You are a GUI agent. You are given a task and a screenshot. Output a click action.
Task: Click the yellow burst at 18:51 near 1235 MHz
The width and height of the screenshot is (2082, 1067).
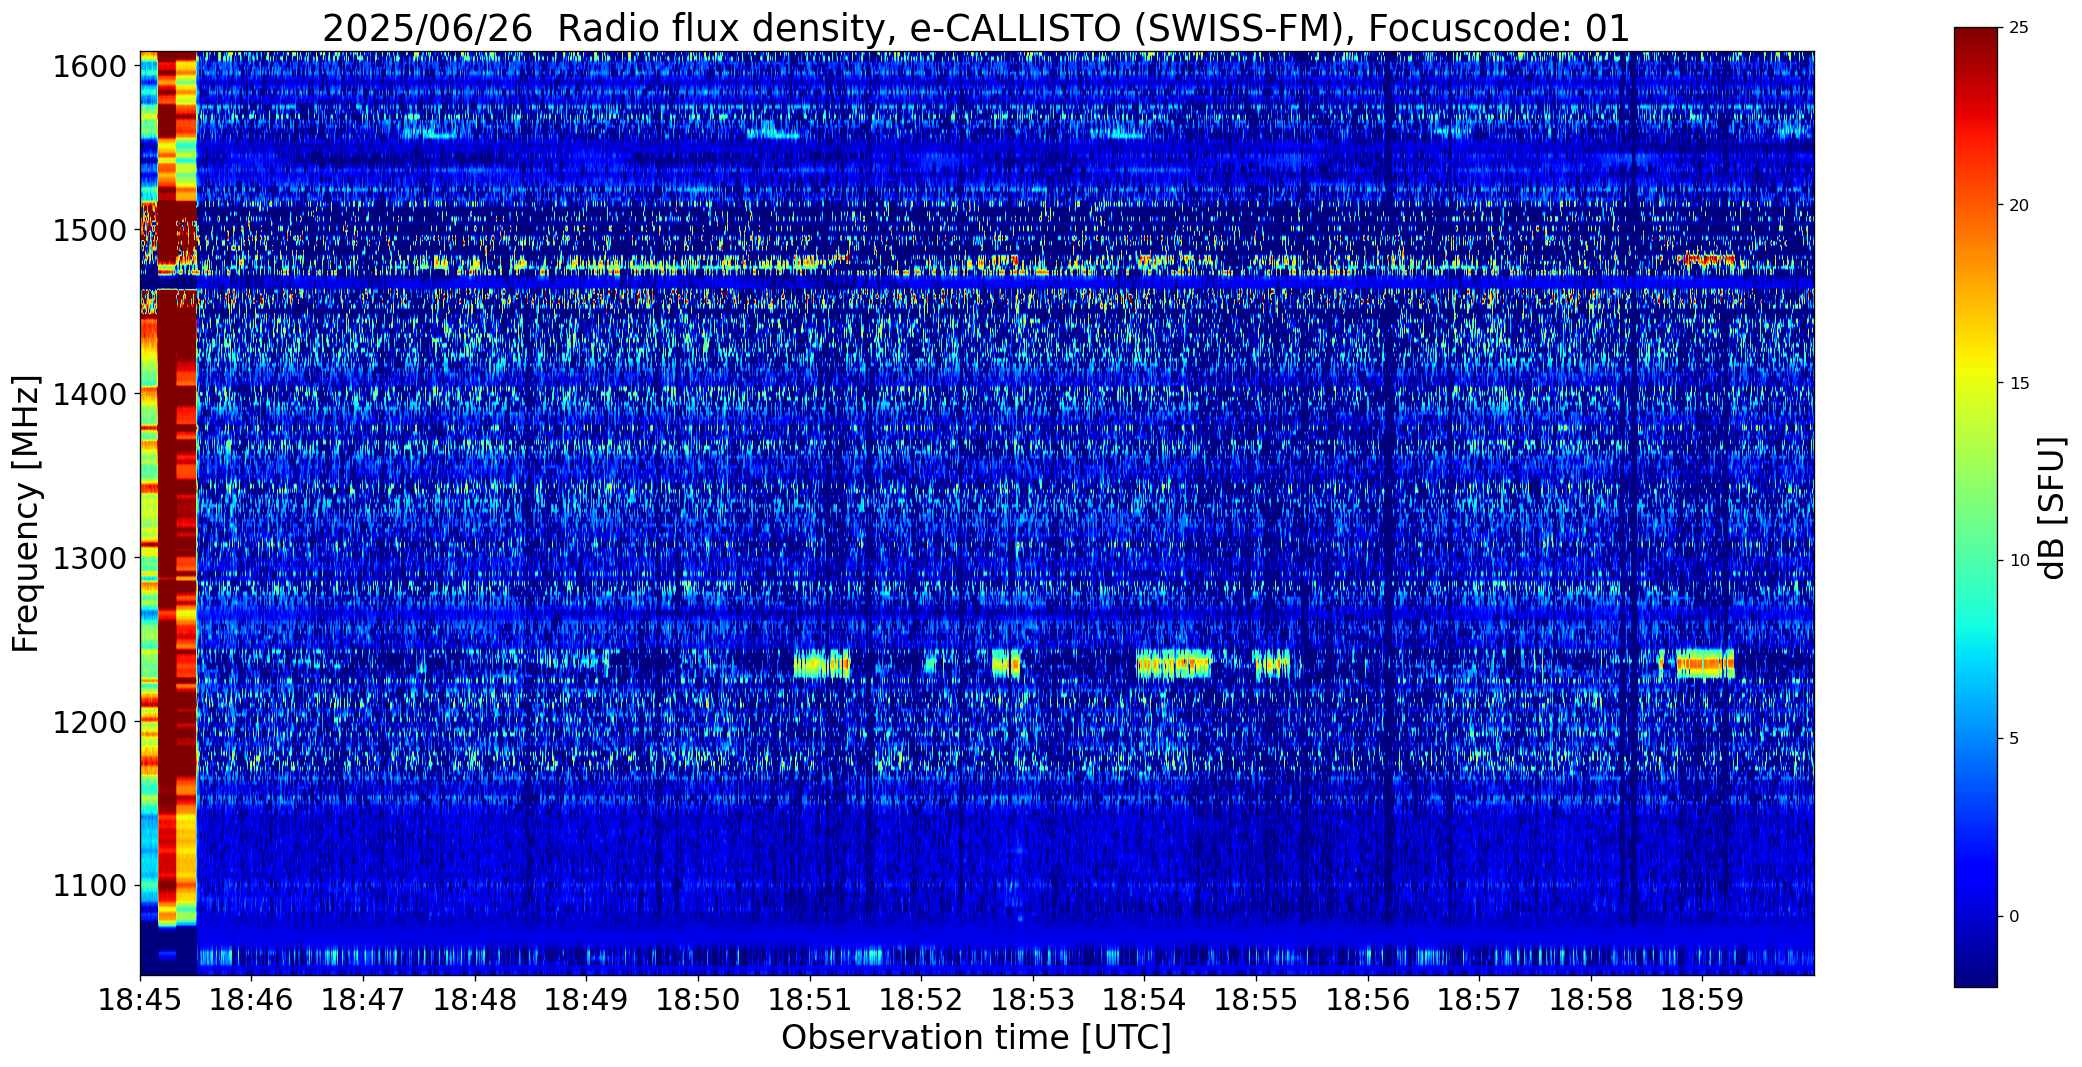click(822, 664)
